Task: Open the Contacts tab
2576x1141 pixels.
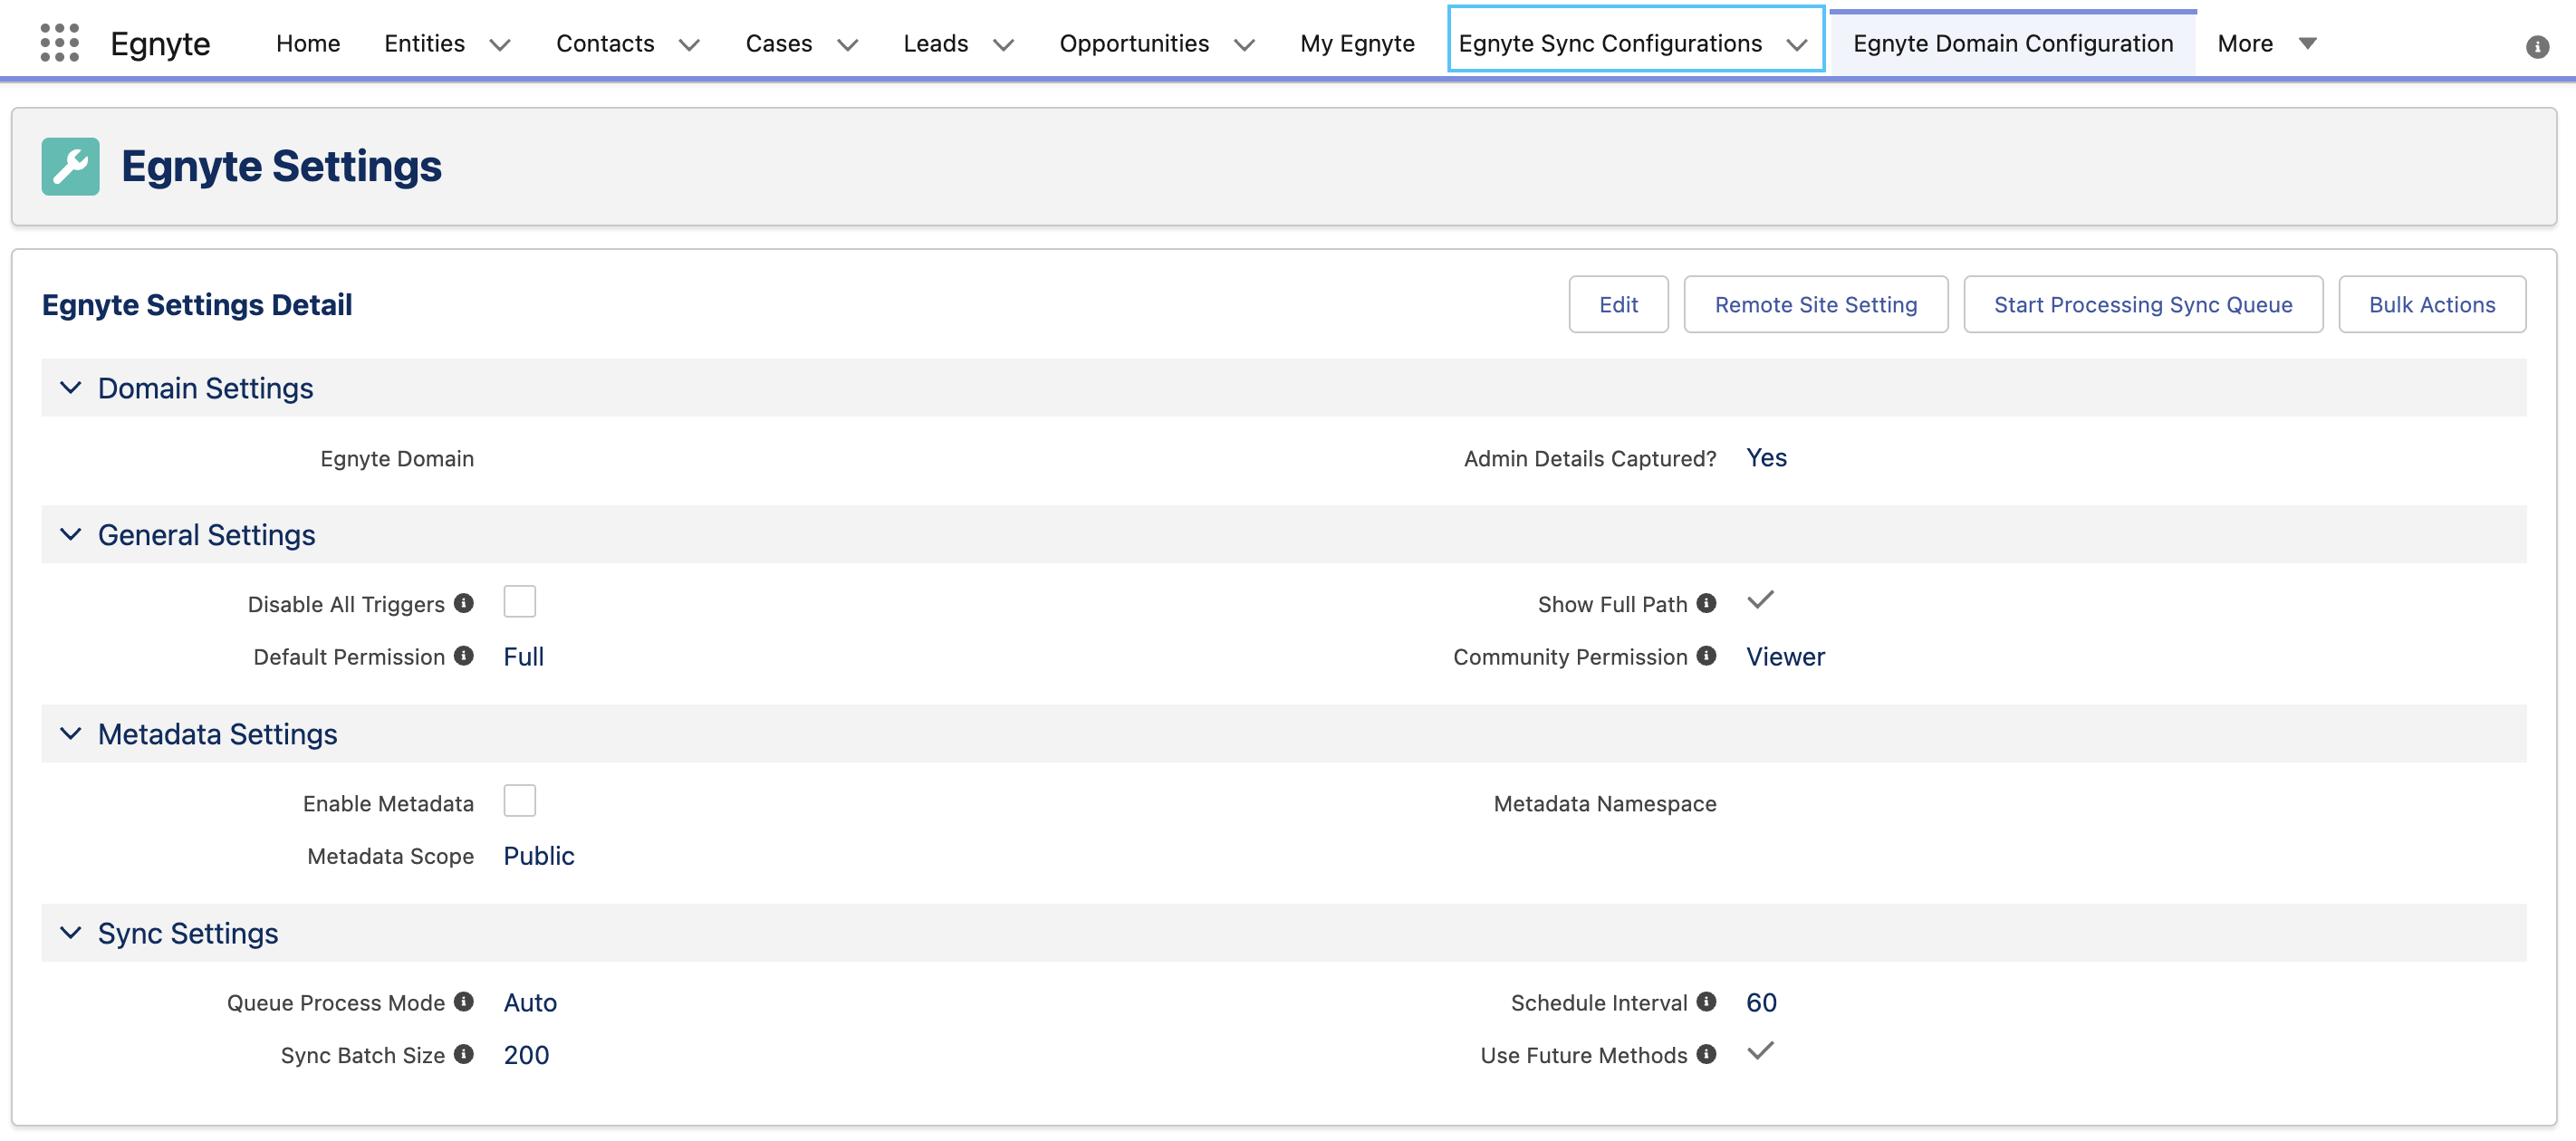Action: point(605,43)
